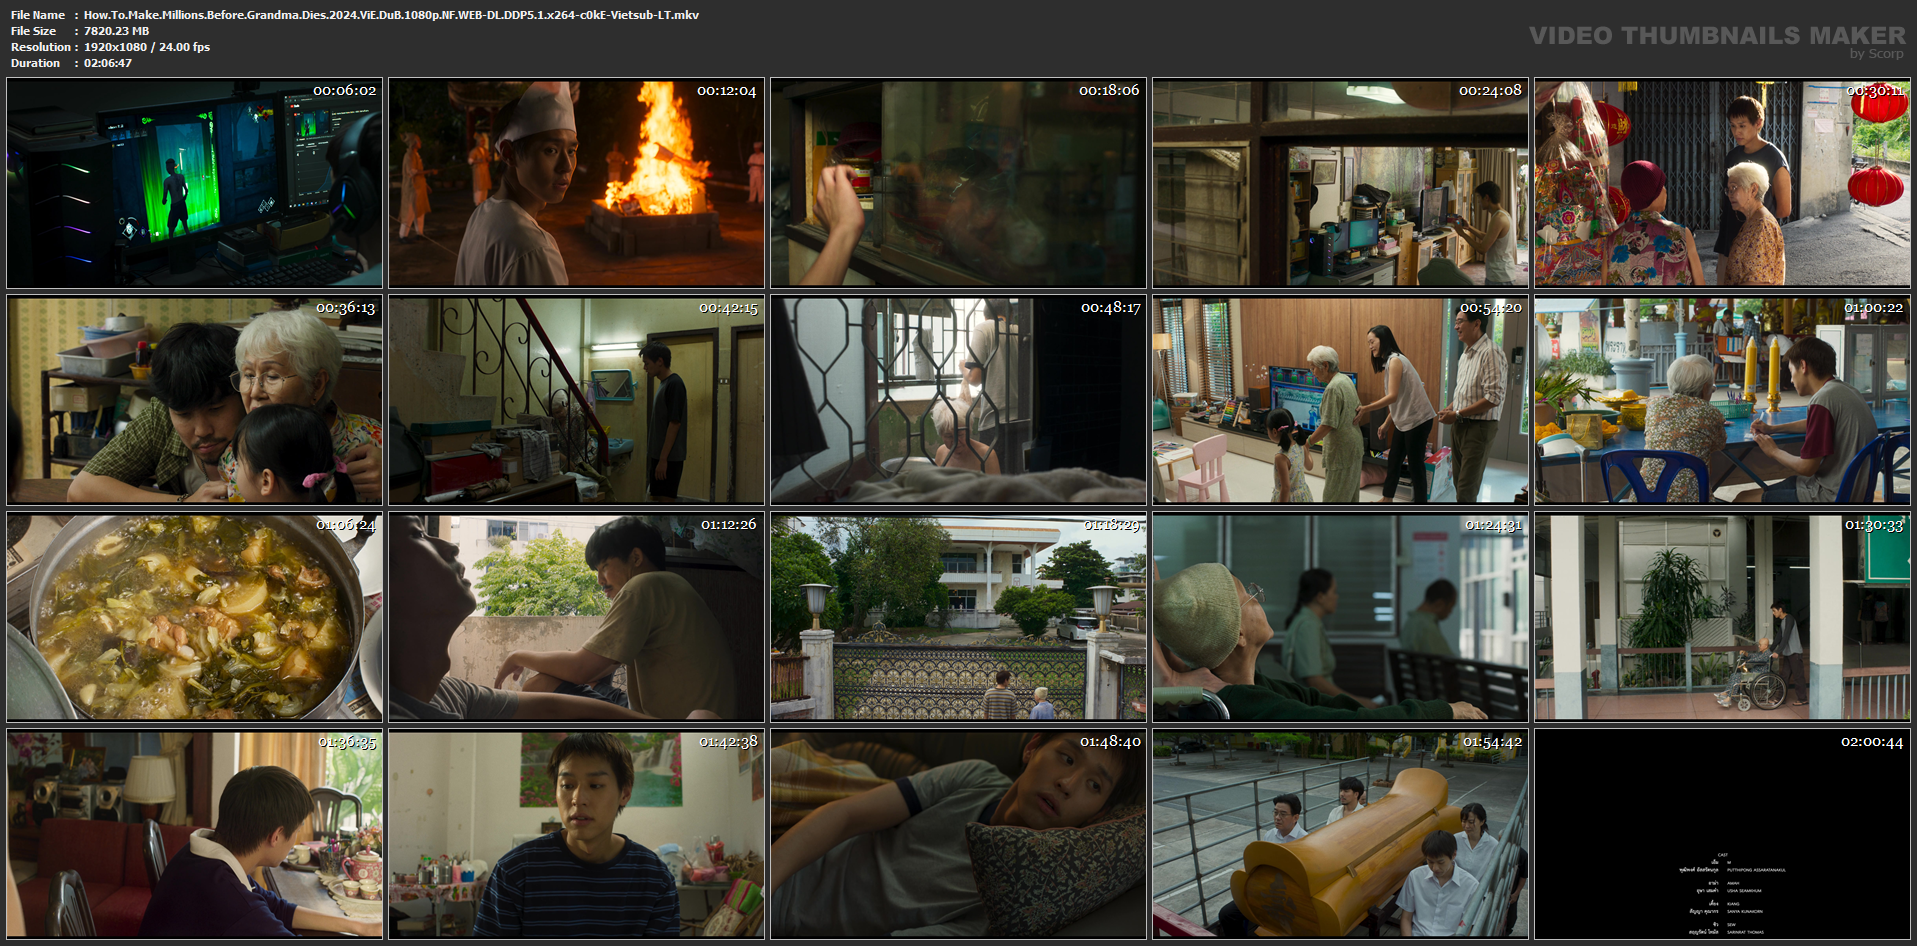
Task: Click timestamp 00:24:08
Action: pos(1490,90)
